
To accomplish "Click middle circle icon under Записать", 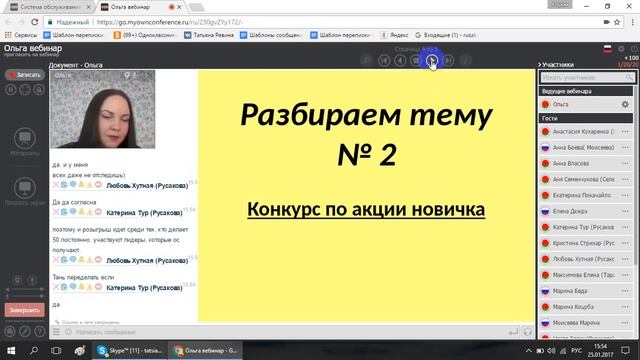I will click(25, 89).
